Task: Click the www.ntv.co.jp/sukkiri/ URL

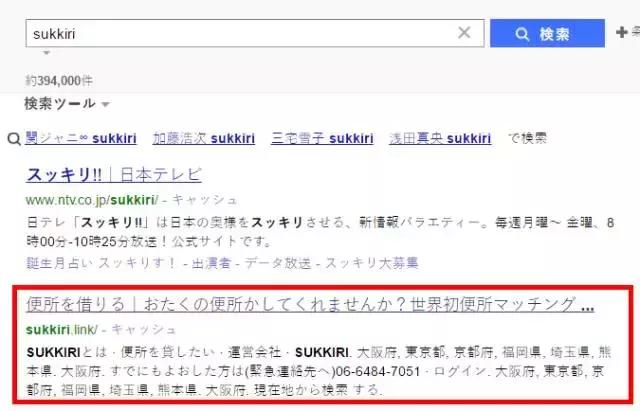Action: point(92,200)
